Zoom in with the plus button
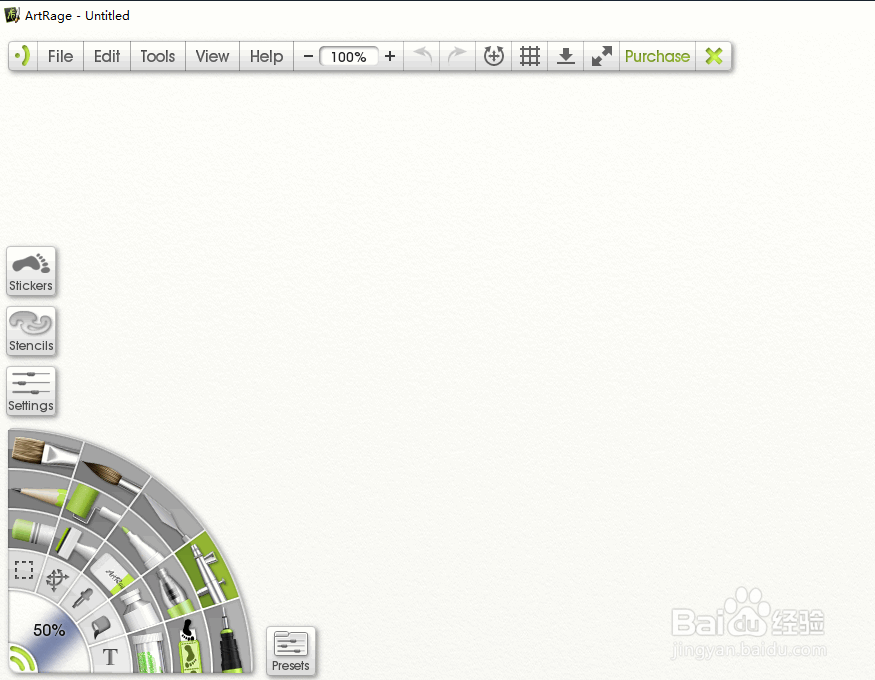 390,56
